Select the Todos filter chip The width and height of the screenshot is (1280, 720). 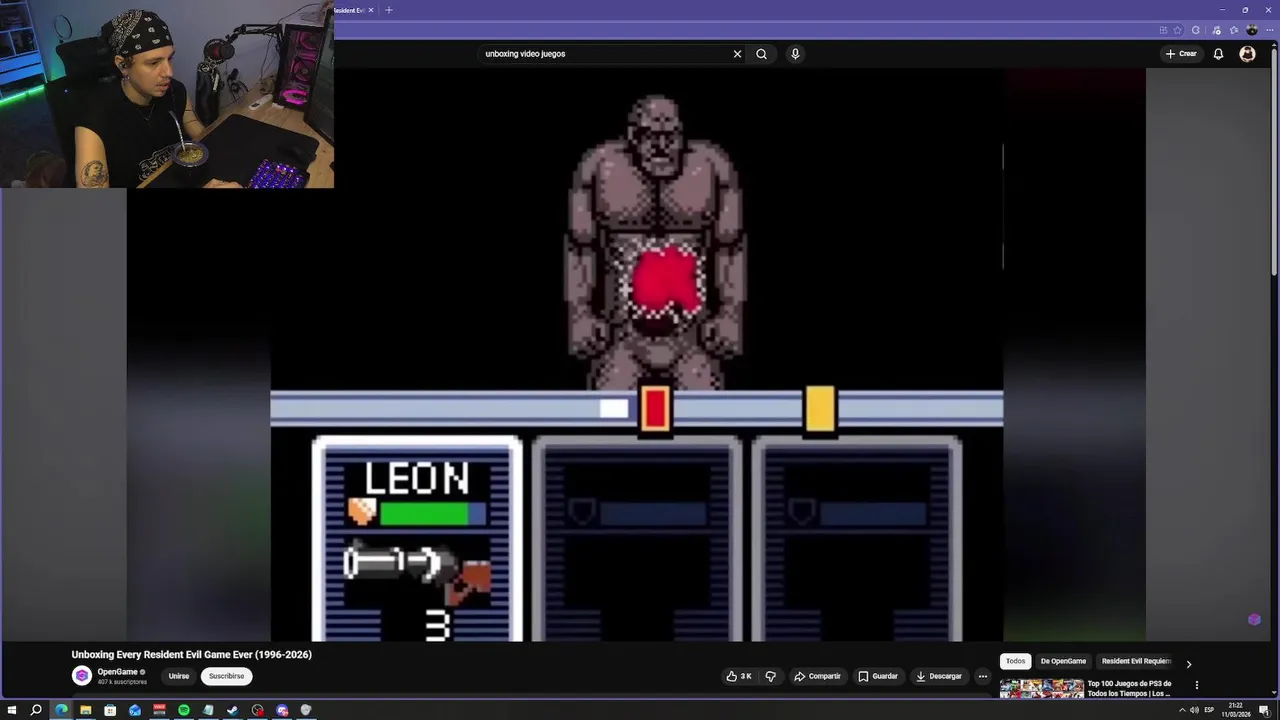(x=1015, y=661)
